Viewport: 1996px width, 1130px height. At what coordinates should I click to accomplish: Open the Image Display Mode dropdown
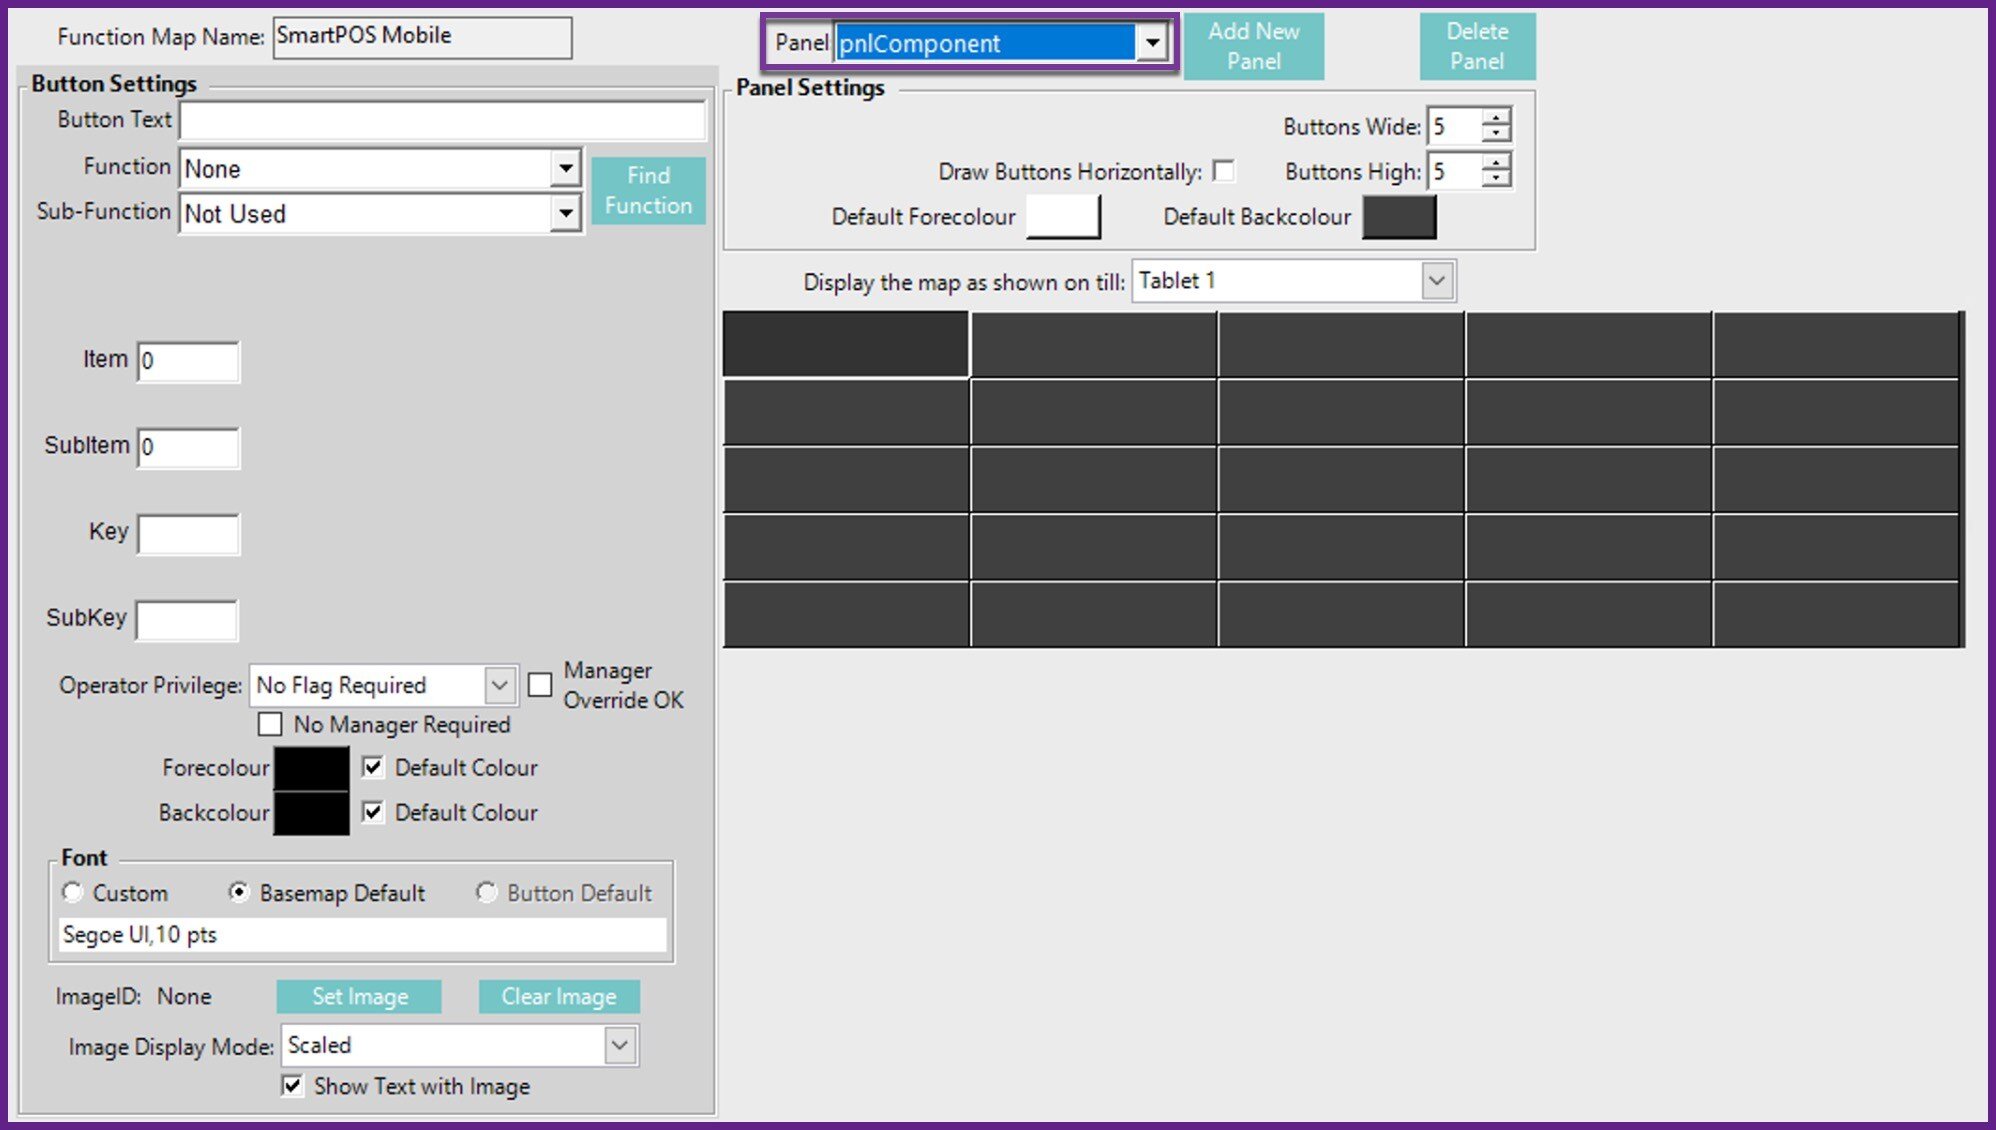(x=620, y=1045)
